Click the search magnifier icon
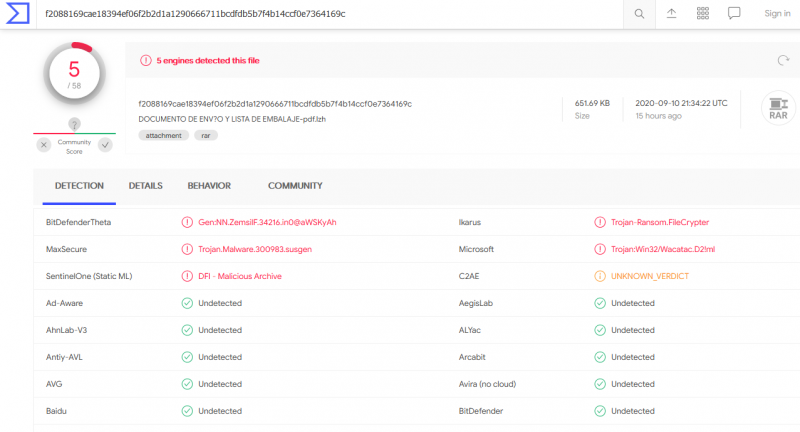This screenshot has width=800, height=432. click(639, 13)
